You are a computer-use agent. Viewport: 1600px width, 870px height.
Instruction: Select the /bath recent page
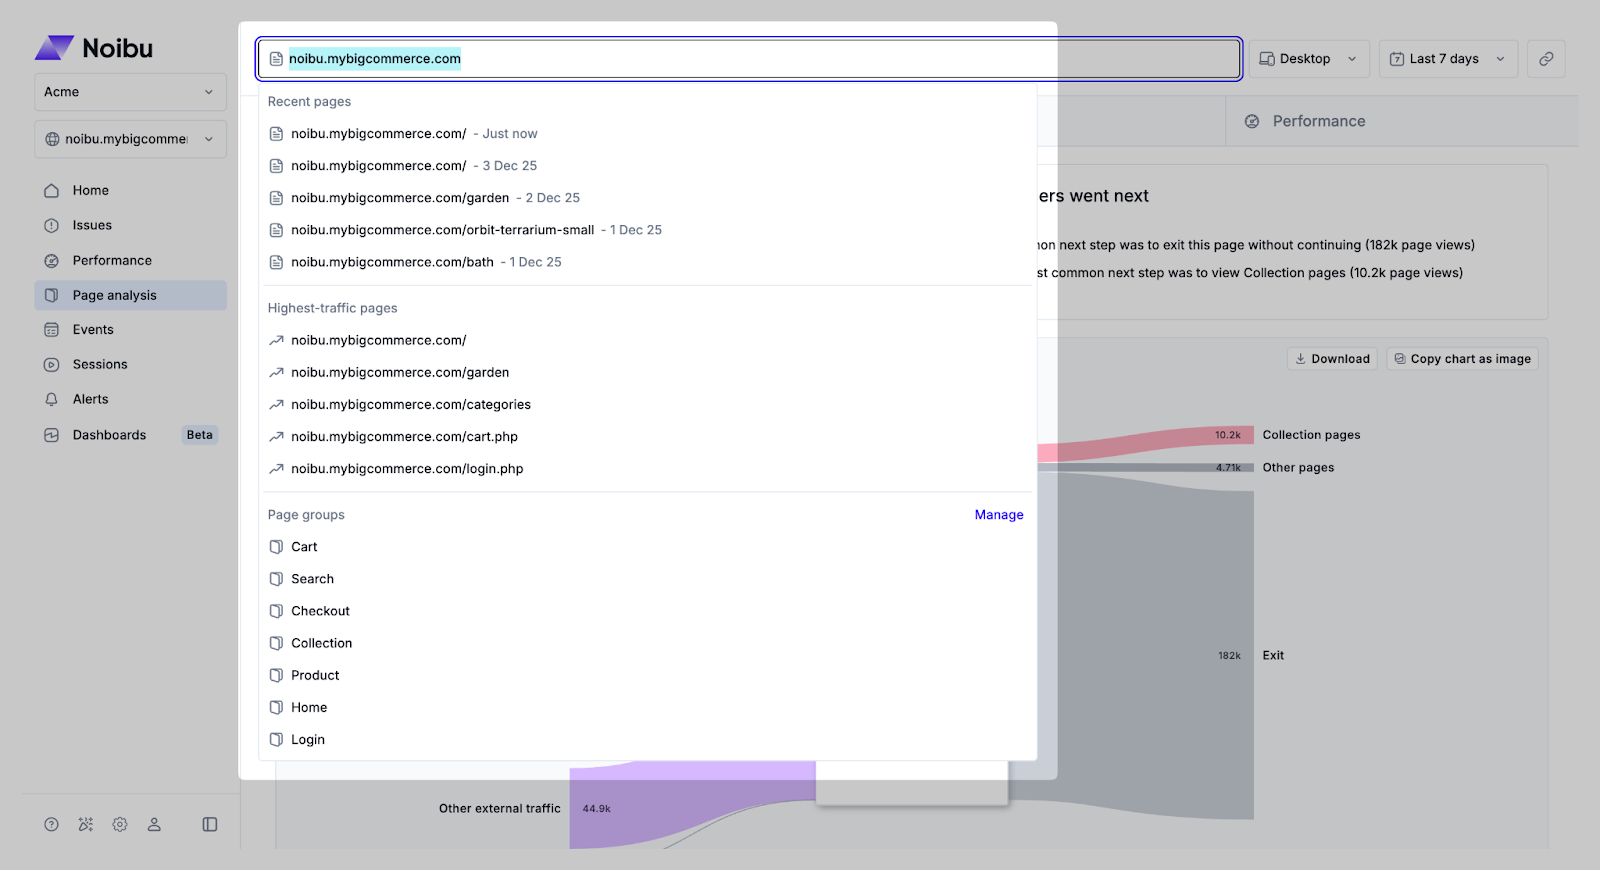click(648, 262)
